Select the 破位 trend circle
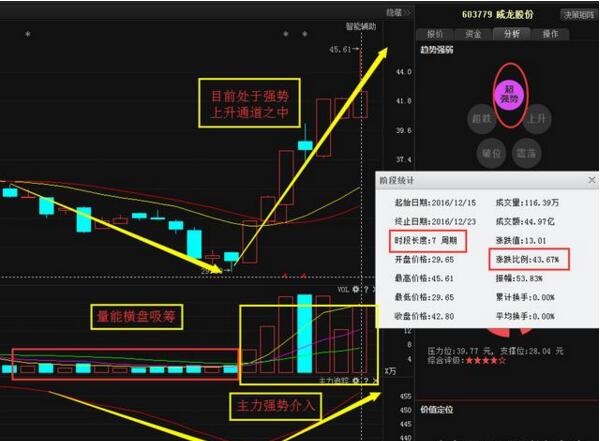Screen dimensions: 600x441 (x=491, y=154)
